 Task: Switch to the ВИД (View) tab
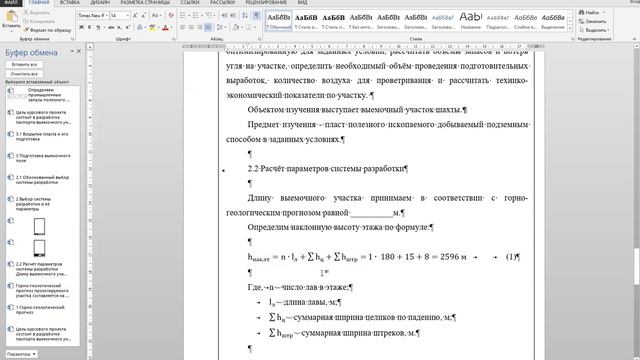302,2
